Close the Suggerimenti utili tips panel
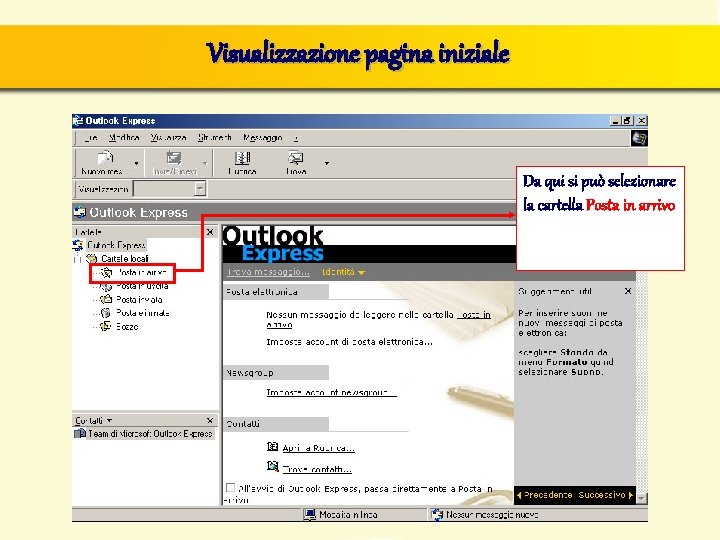Image resolution: width=720 pixels, height=540 pixels. coord(628,291)
